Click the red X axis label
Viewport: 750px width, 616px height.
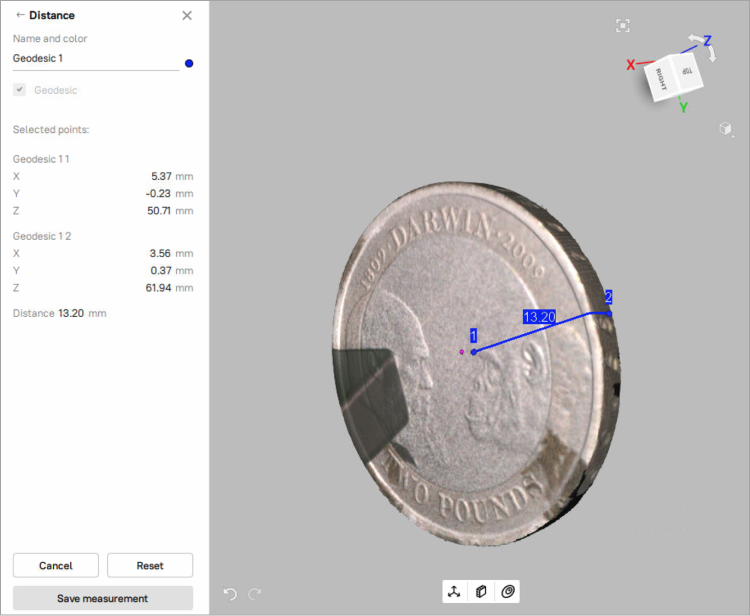click(x=631, y=65)
